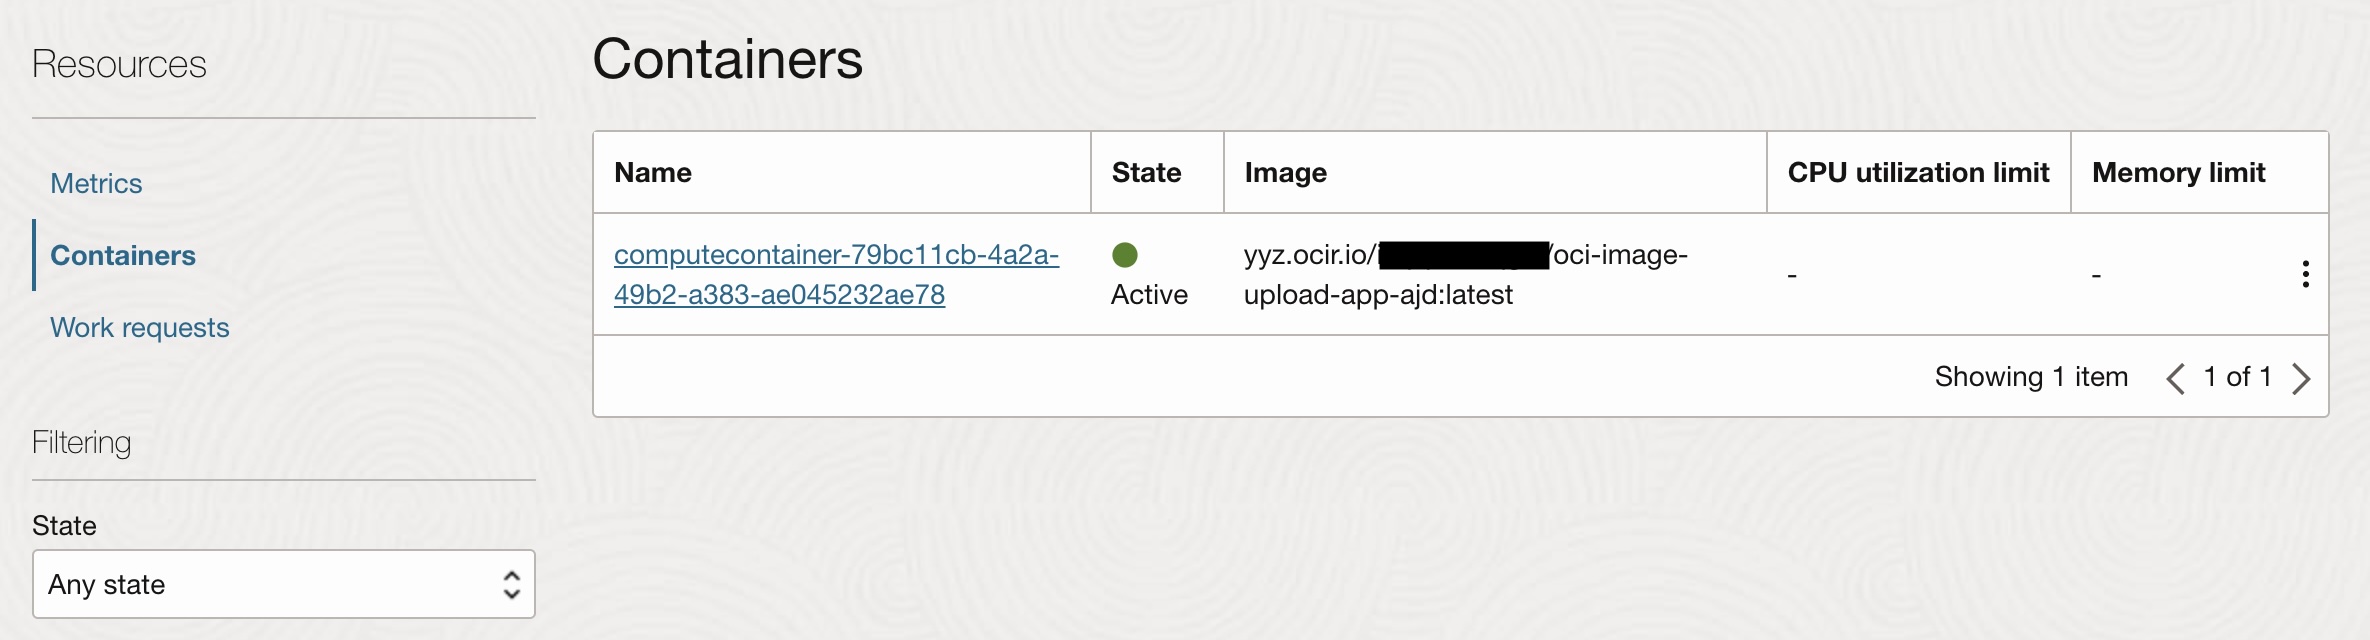This screenshot has width=2370, height=640.
Task: Click the Filtering section heading
Action: tap(81, 443)
